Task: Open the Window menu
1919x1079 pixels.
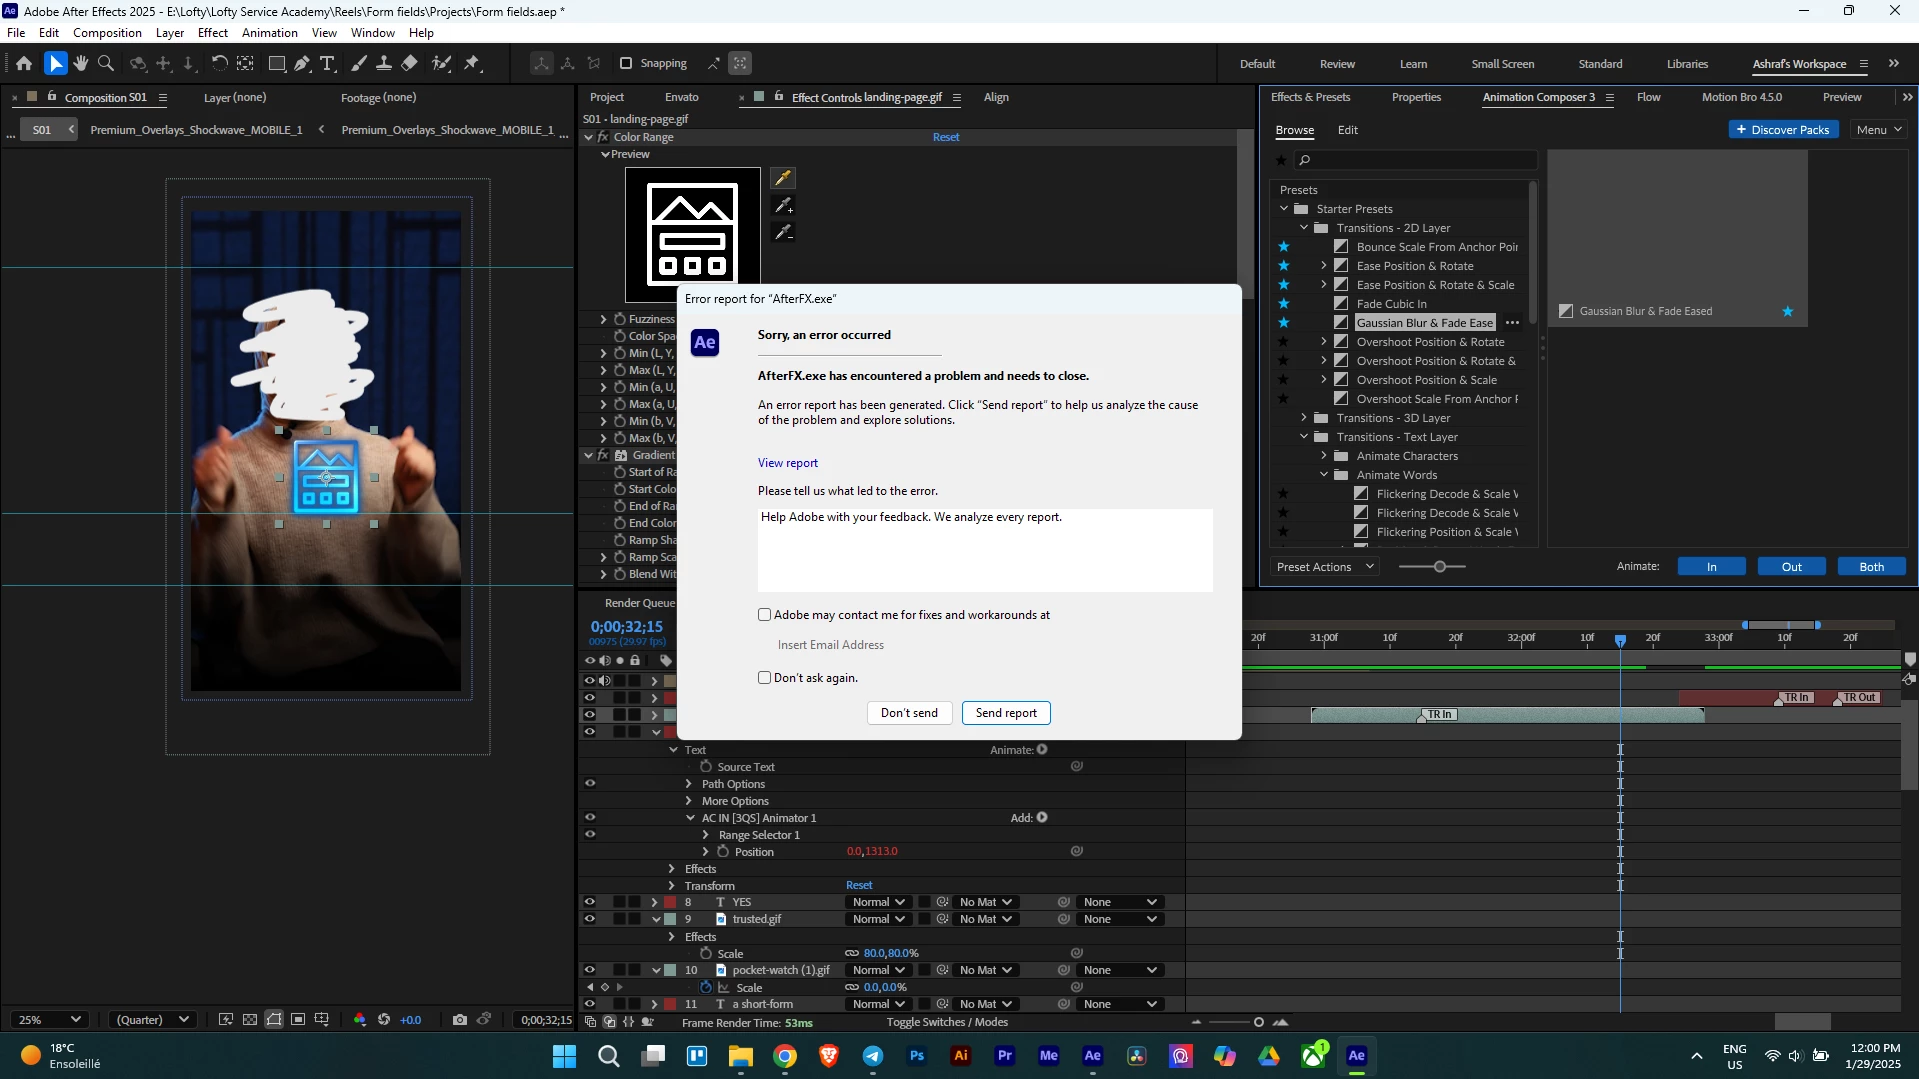Action: click(373, 33)
